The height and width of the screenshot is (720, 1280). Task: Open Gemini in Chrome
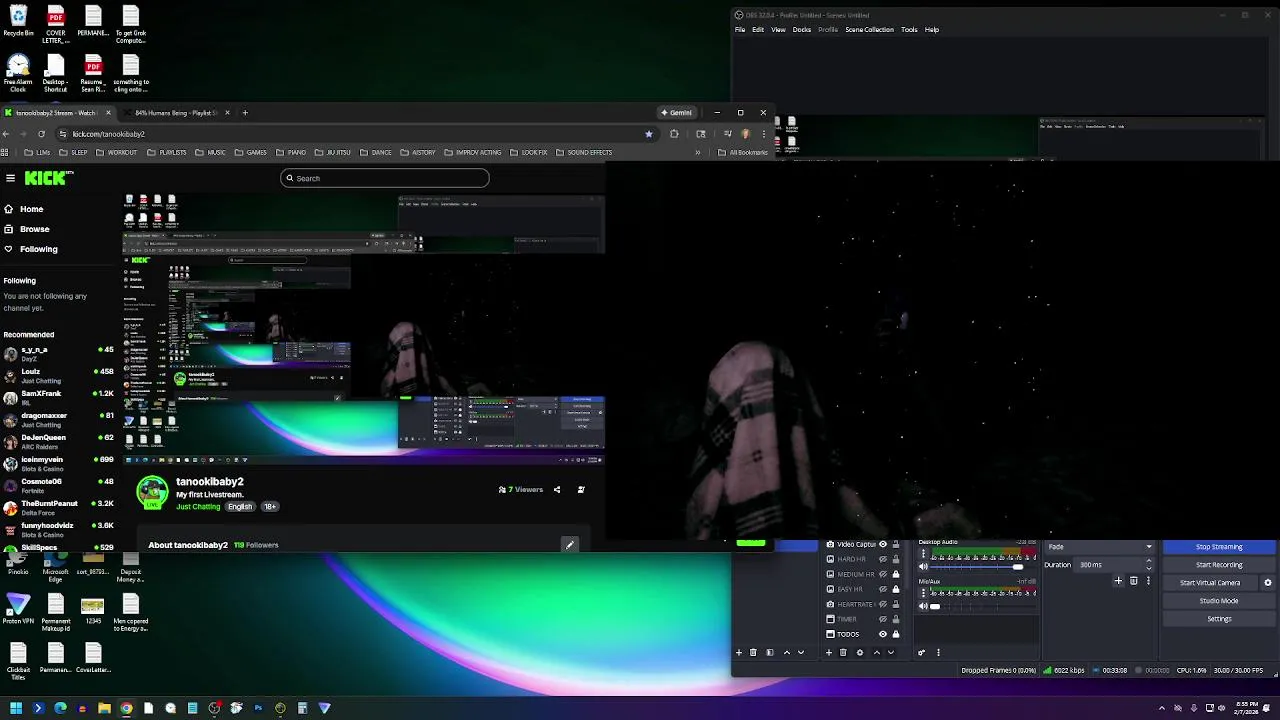coord(677,113)
